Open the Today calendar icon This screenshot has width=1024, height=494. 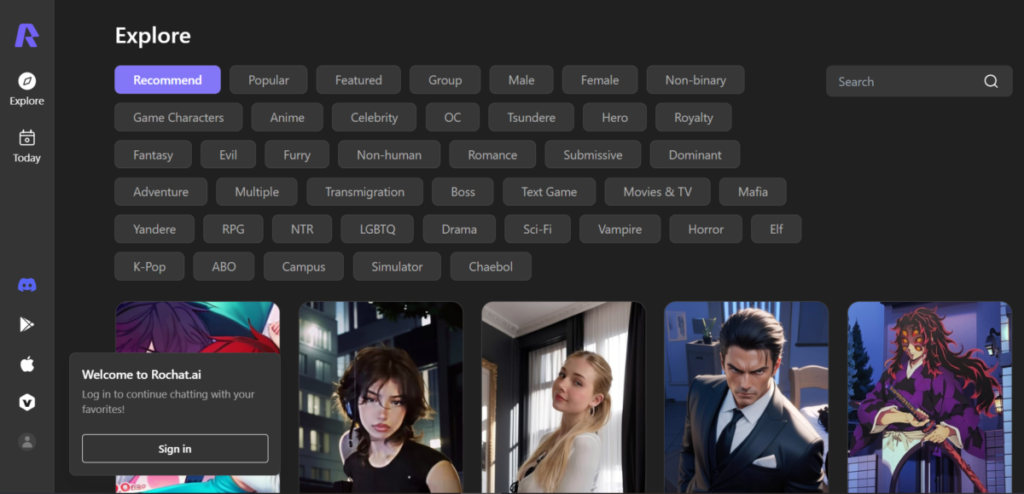(27, 139)
